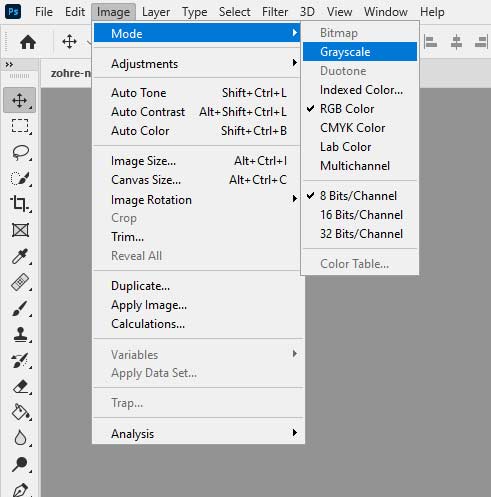Screen dimensions: 491x497
Task: Select the Eraser tool
Action: [x=21, y=387]
